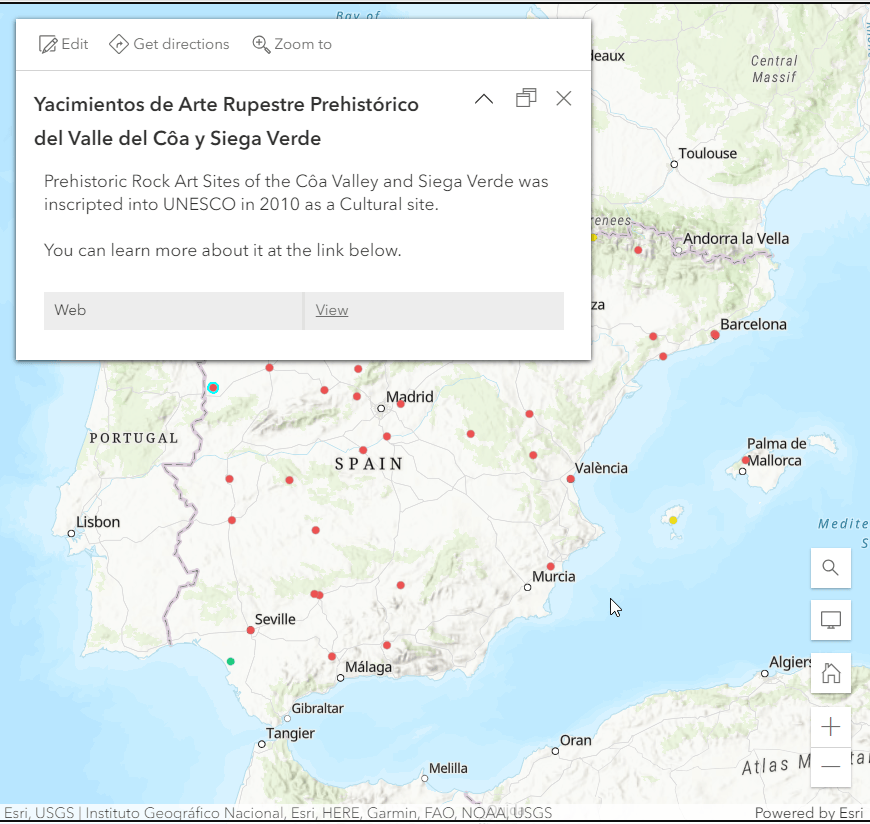Select the highlighted cyan-ringed site marker
Viewport: 870px width, 824px height.
click(x=213, y=388)
